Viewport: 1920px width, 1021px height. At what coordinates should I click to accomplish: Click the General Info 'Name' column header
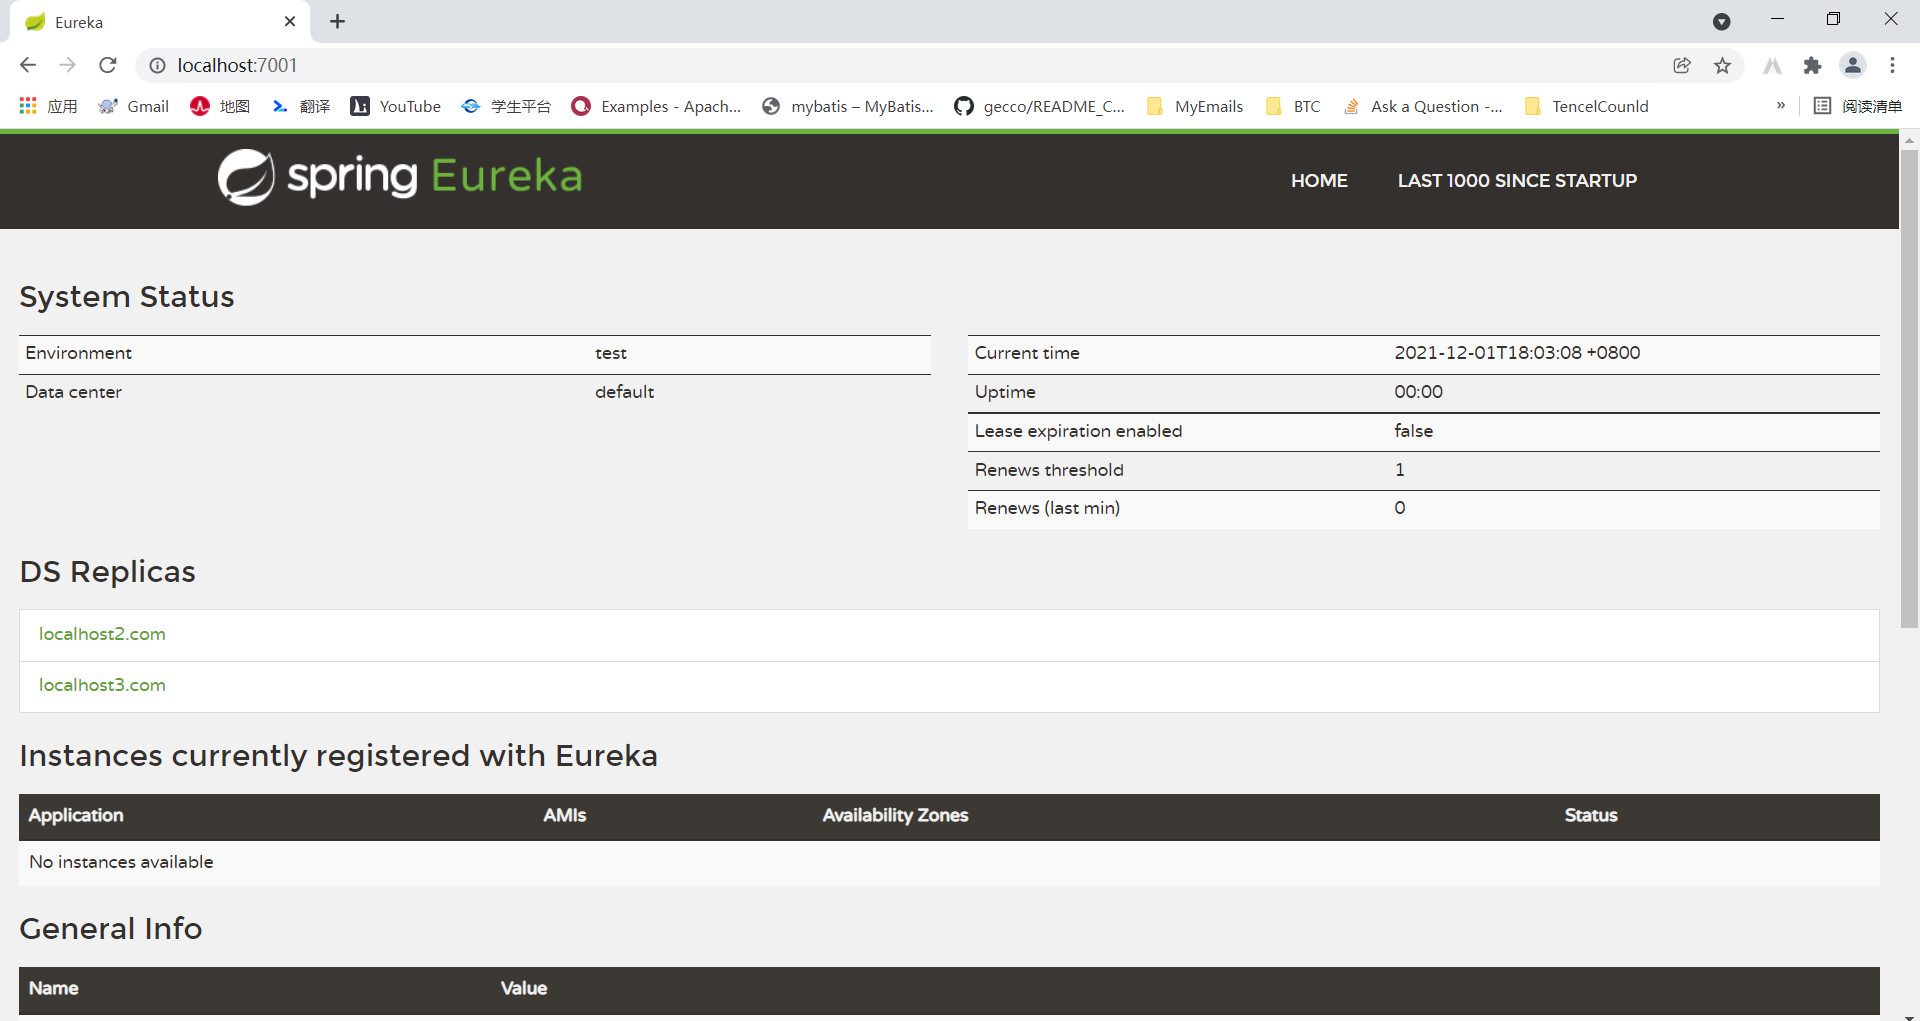[54, 988]
